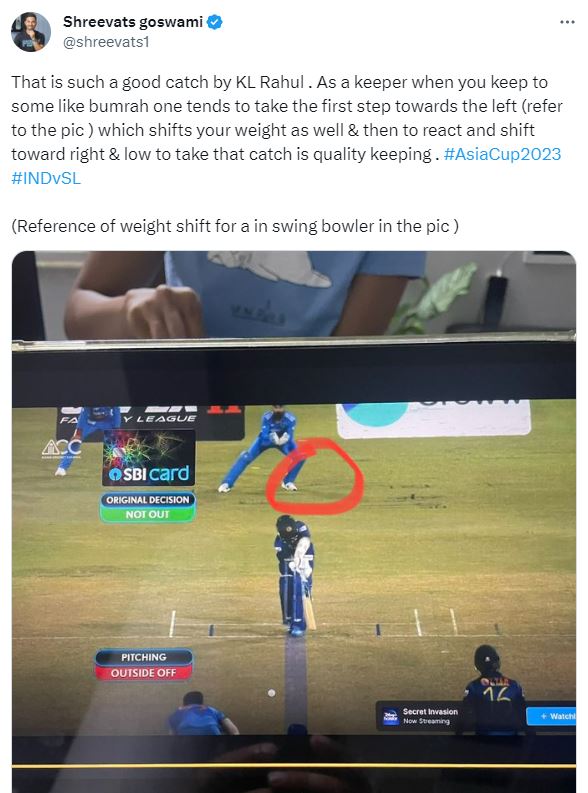Click the ORIGINAL DECISION label
The width and height of the screenshot is (588, 793).
(148, 500)
